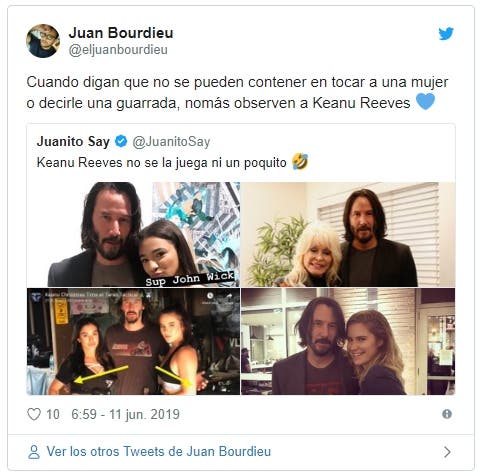Screen dimensions: 480x476
Task: Open the 'Sup John Wick' selfie photo
Action: [x=133, y=234]
